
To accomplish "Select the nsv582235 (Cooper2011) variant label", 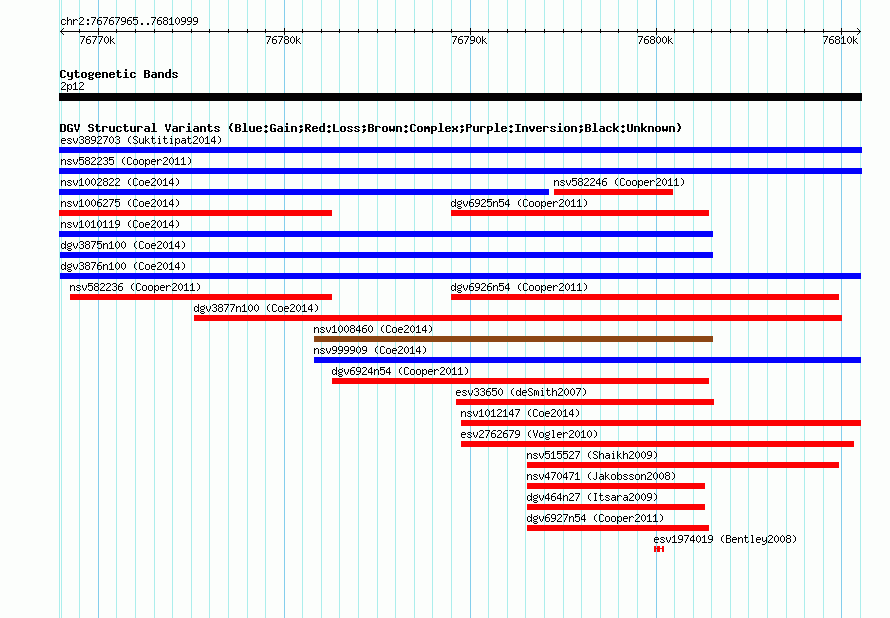I will click(x=126, y=161).
